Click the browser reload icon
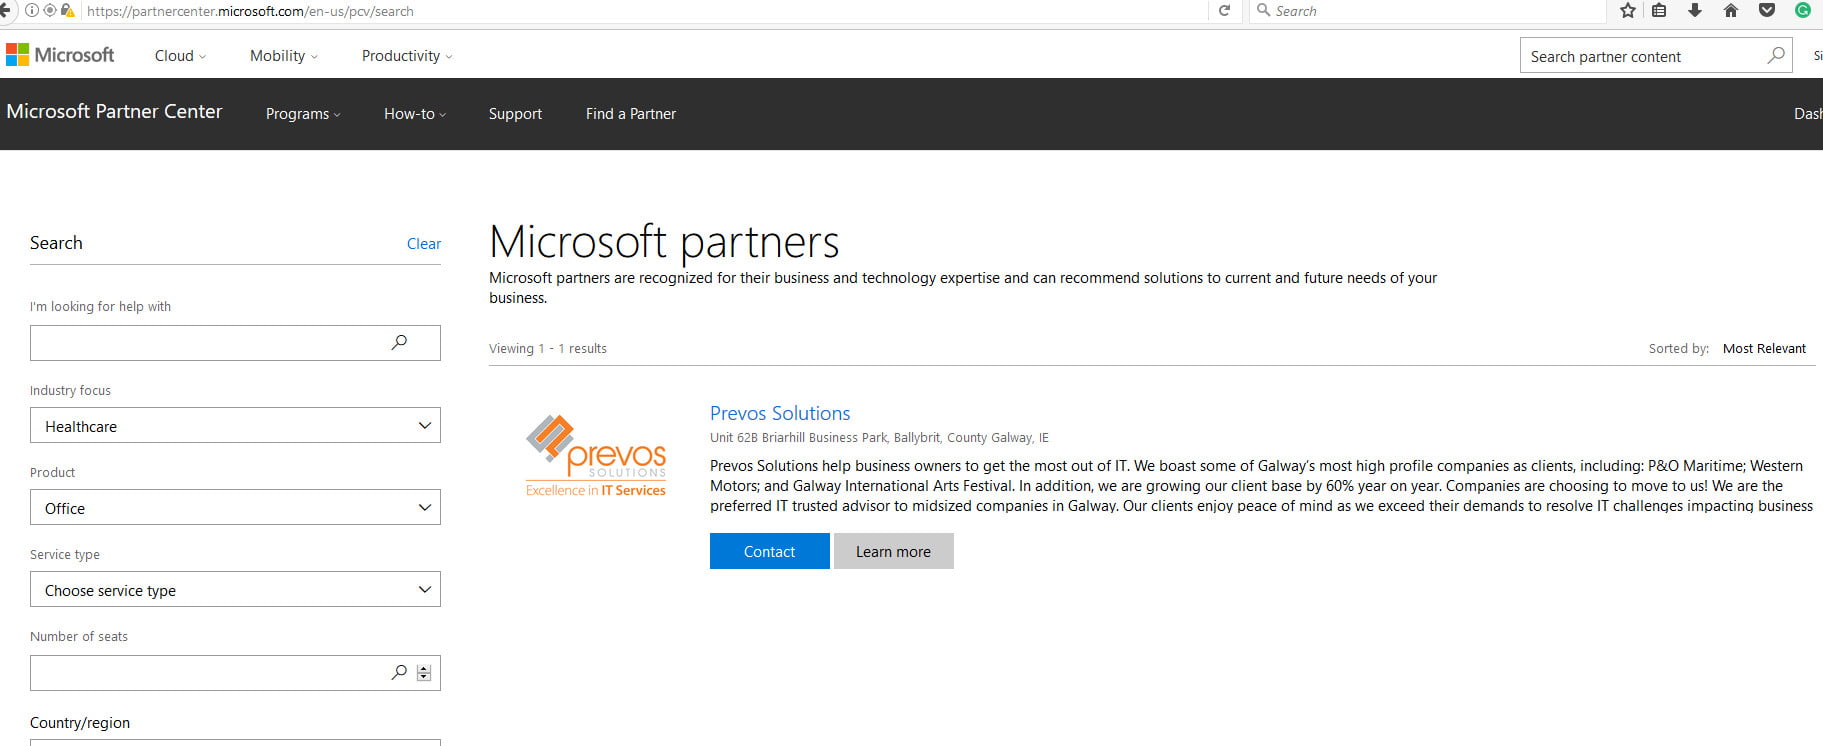1823x746 pixels. [x=1224, y=11]
